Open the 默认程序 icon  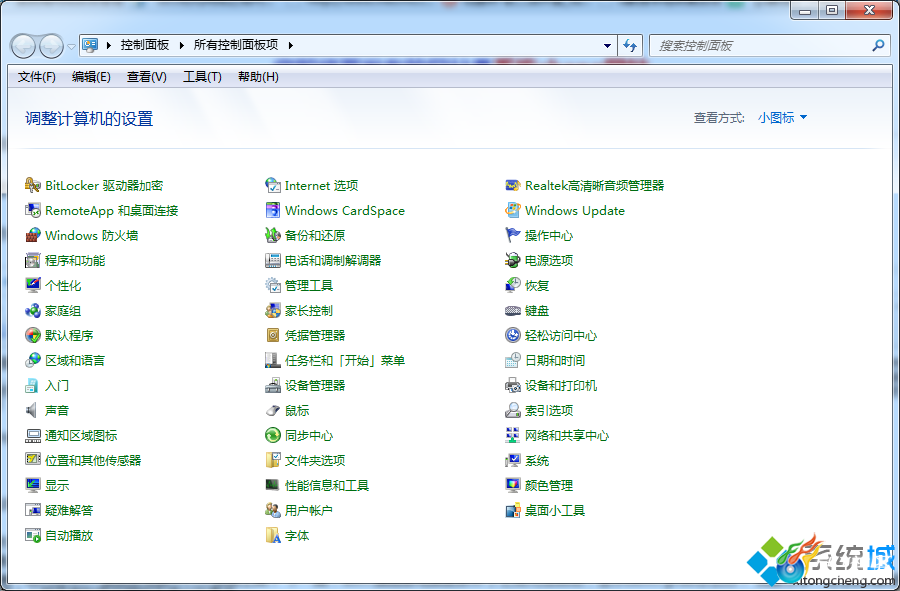coord(33,335)
